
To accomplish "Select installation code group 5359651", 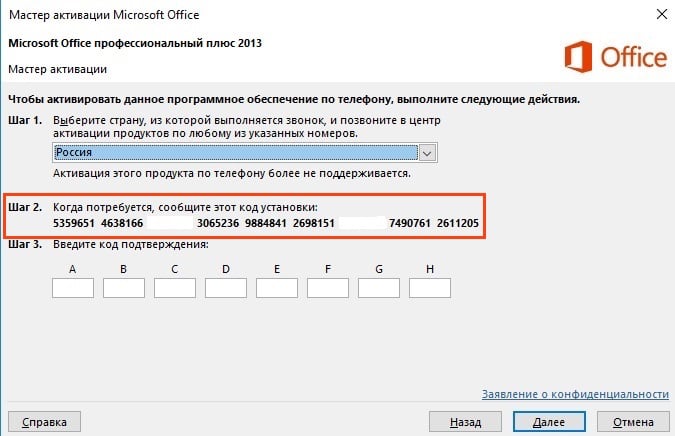I will [74, 223].
